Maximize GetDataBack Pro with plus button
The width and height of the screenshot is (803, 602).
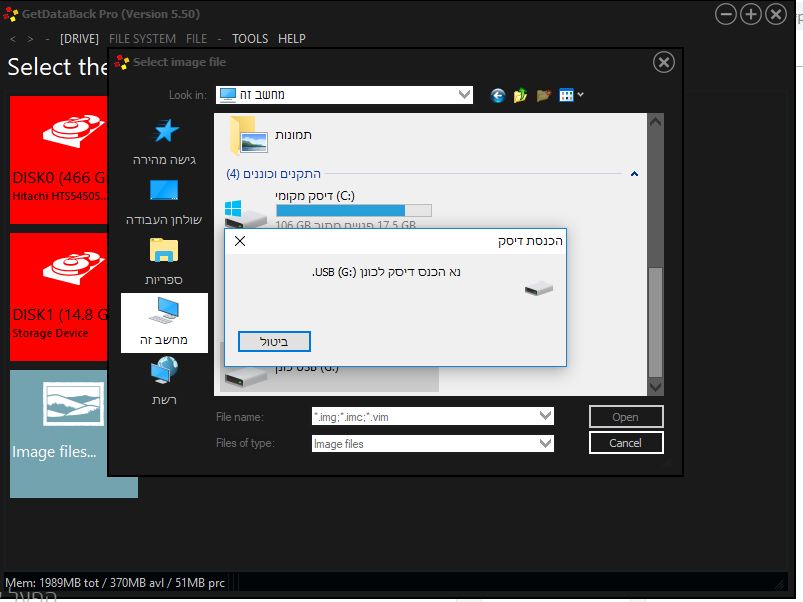[x=751, y=14]
